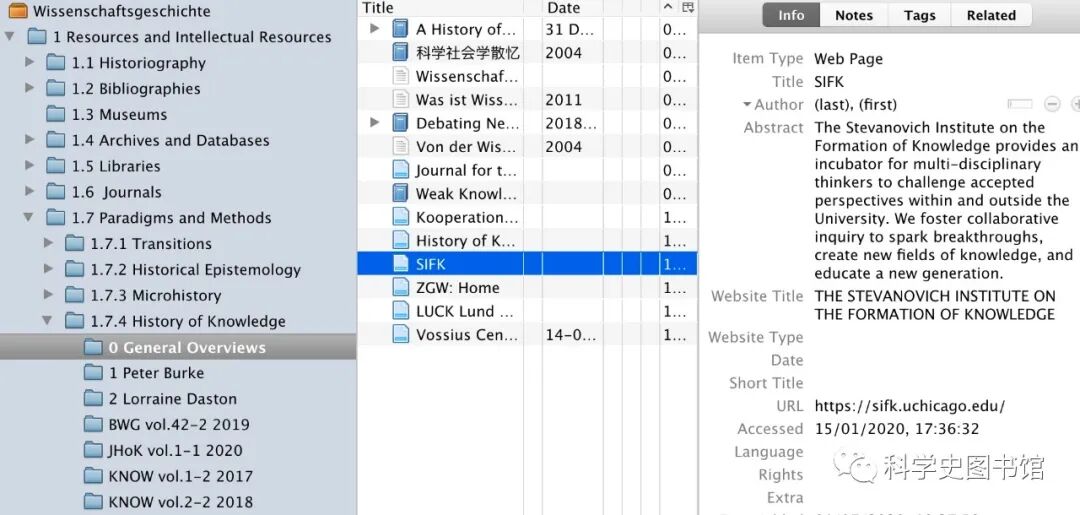Click the 2011 date of Was ist Wiss…
Screen dimensions: 1080x515
click(563, 99)
